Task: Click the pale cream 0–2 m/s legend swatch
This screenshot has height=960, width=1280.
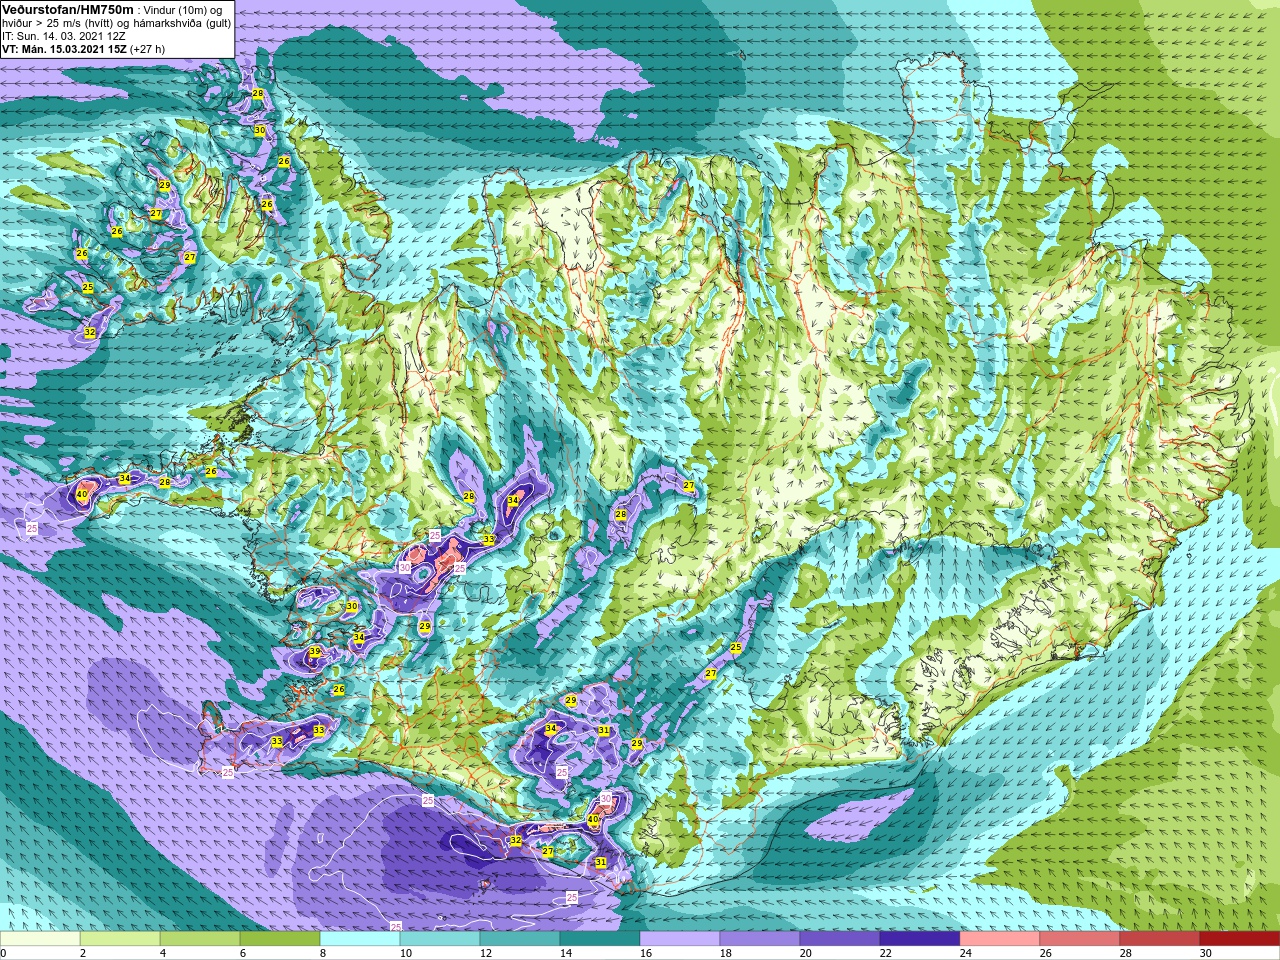Action: pyautogui.click(x=40, y=939)
